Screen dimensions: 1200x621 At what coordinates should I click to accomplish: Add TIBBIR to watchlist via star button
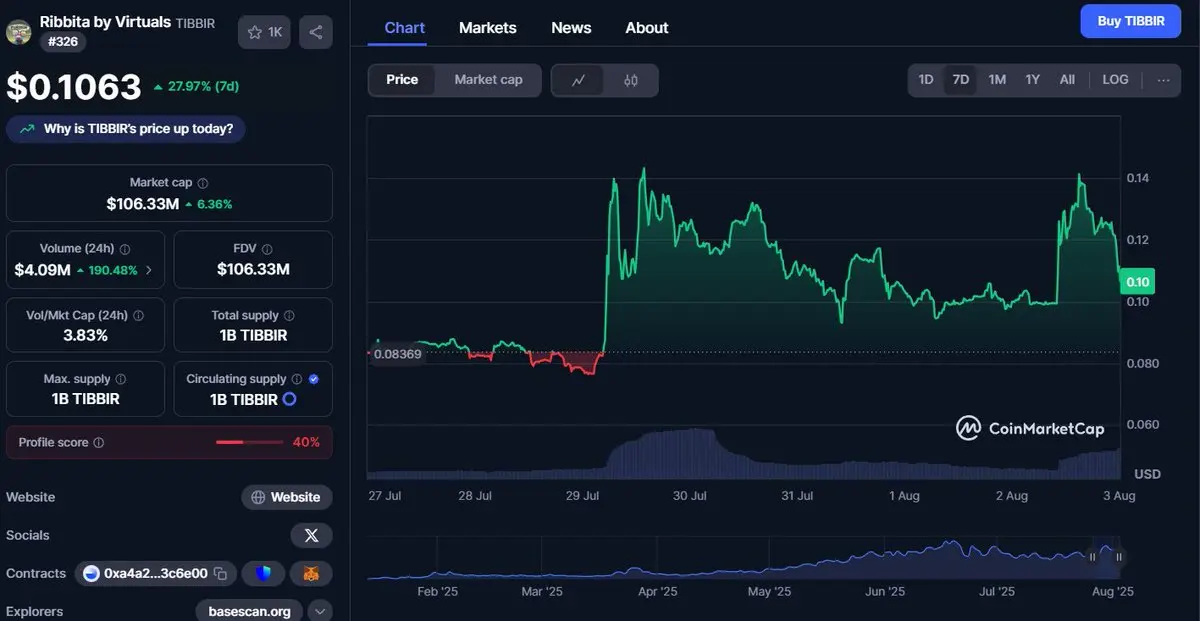click(x=264, y=32)
